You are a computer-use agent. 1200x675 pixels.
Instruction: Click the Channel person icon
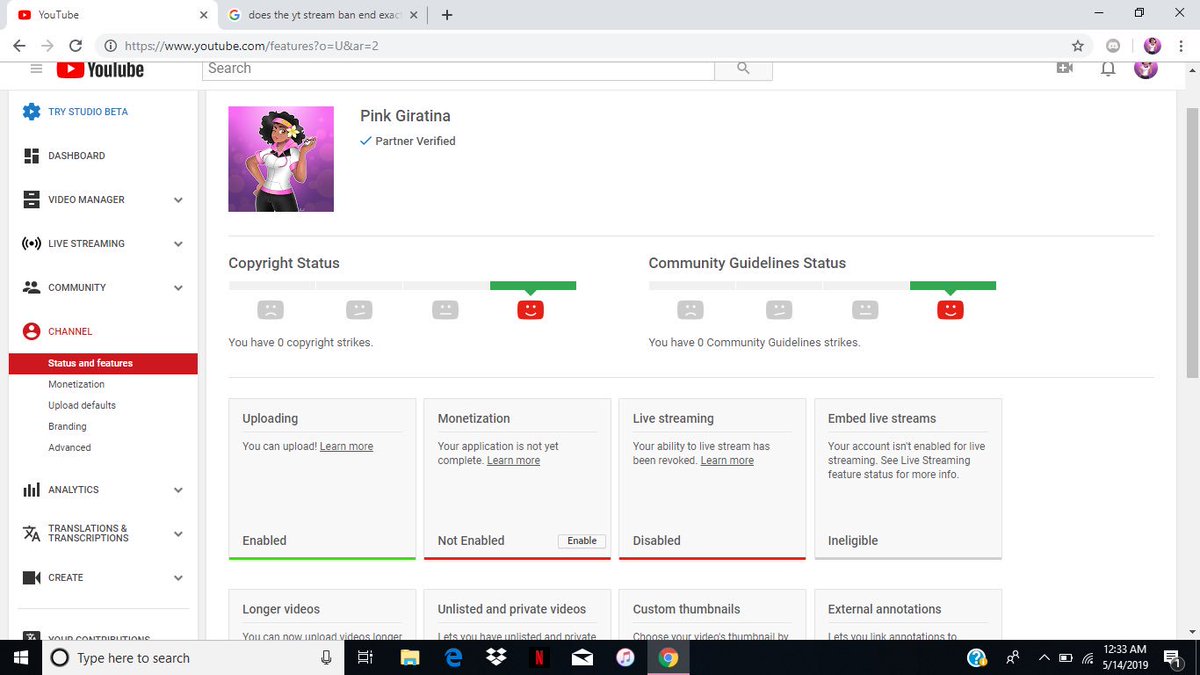(31, 332)
